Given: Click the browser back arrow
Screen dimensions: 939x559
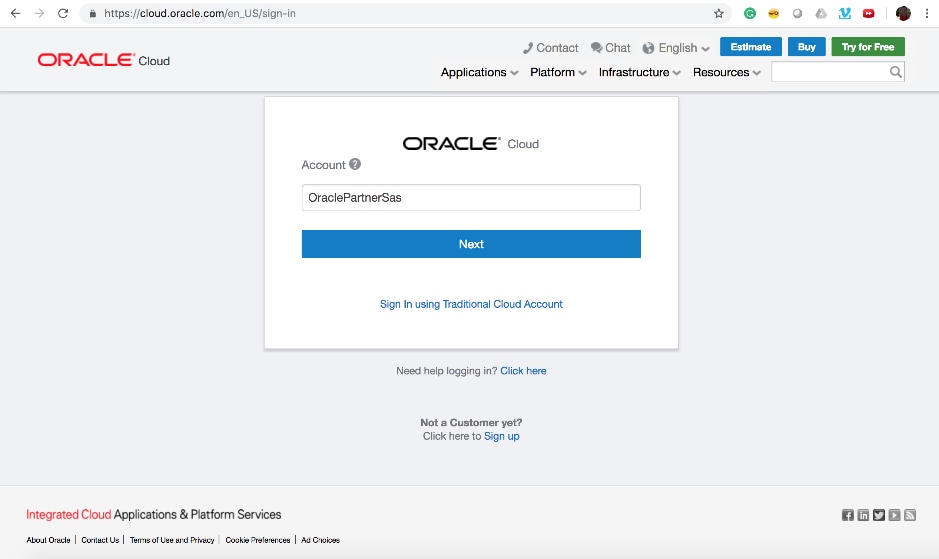Looking at the screenshot, I should [16, 13].
